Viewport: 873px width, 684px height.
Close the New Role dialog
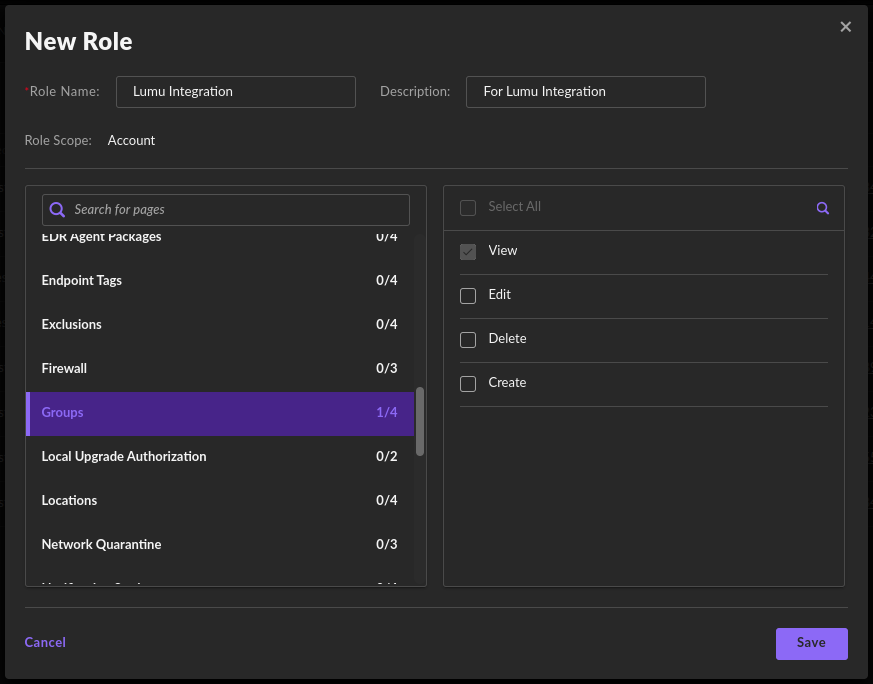[x=846, y=27]
